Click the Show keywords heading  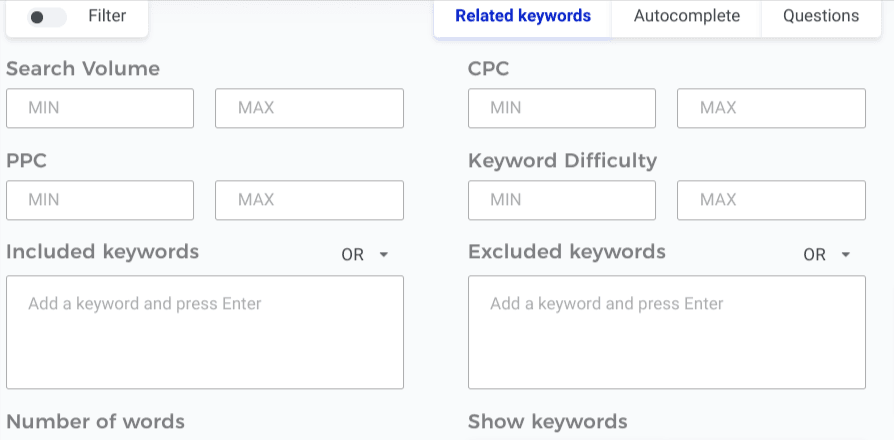pyautogui.click(x=548, y=421)
